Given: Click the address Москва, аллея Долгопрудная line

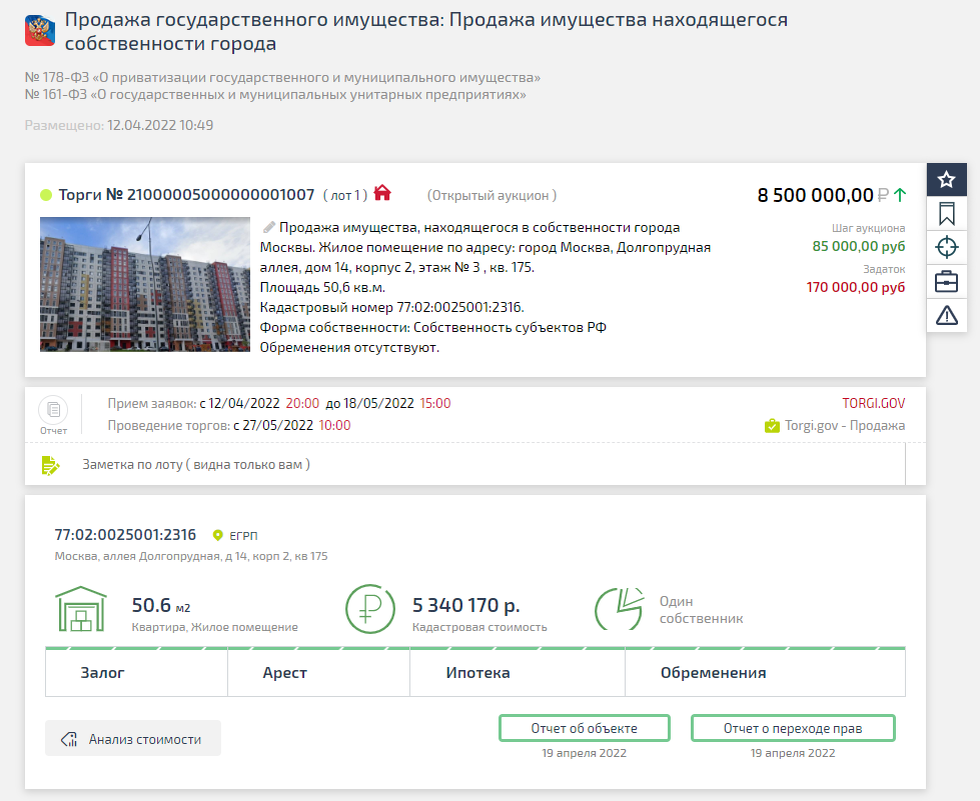Looking at the screenshot, I should tap(191, 556).
